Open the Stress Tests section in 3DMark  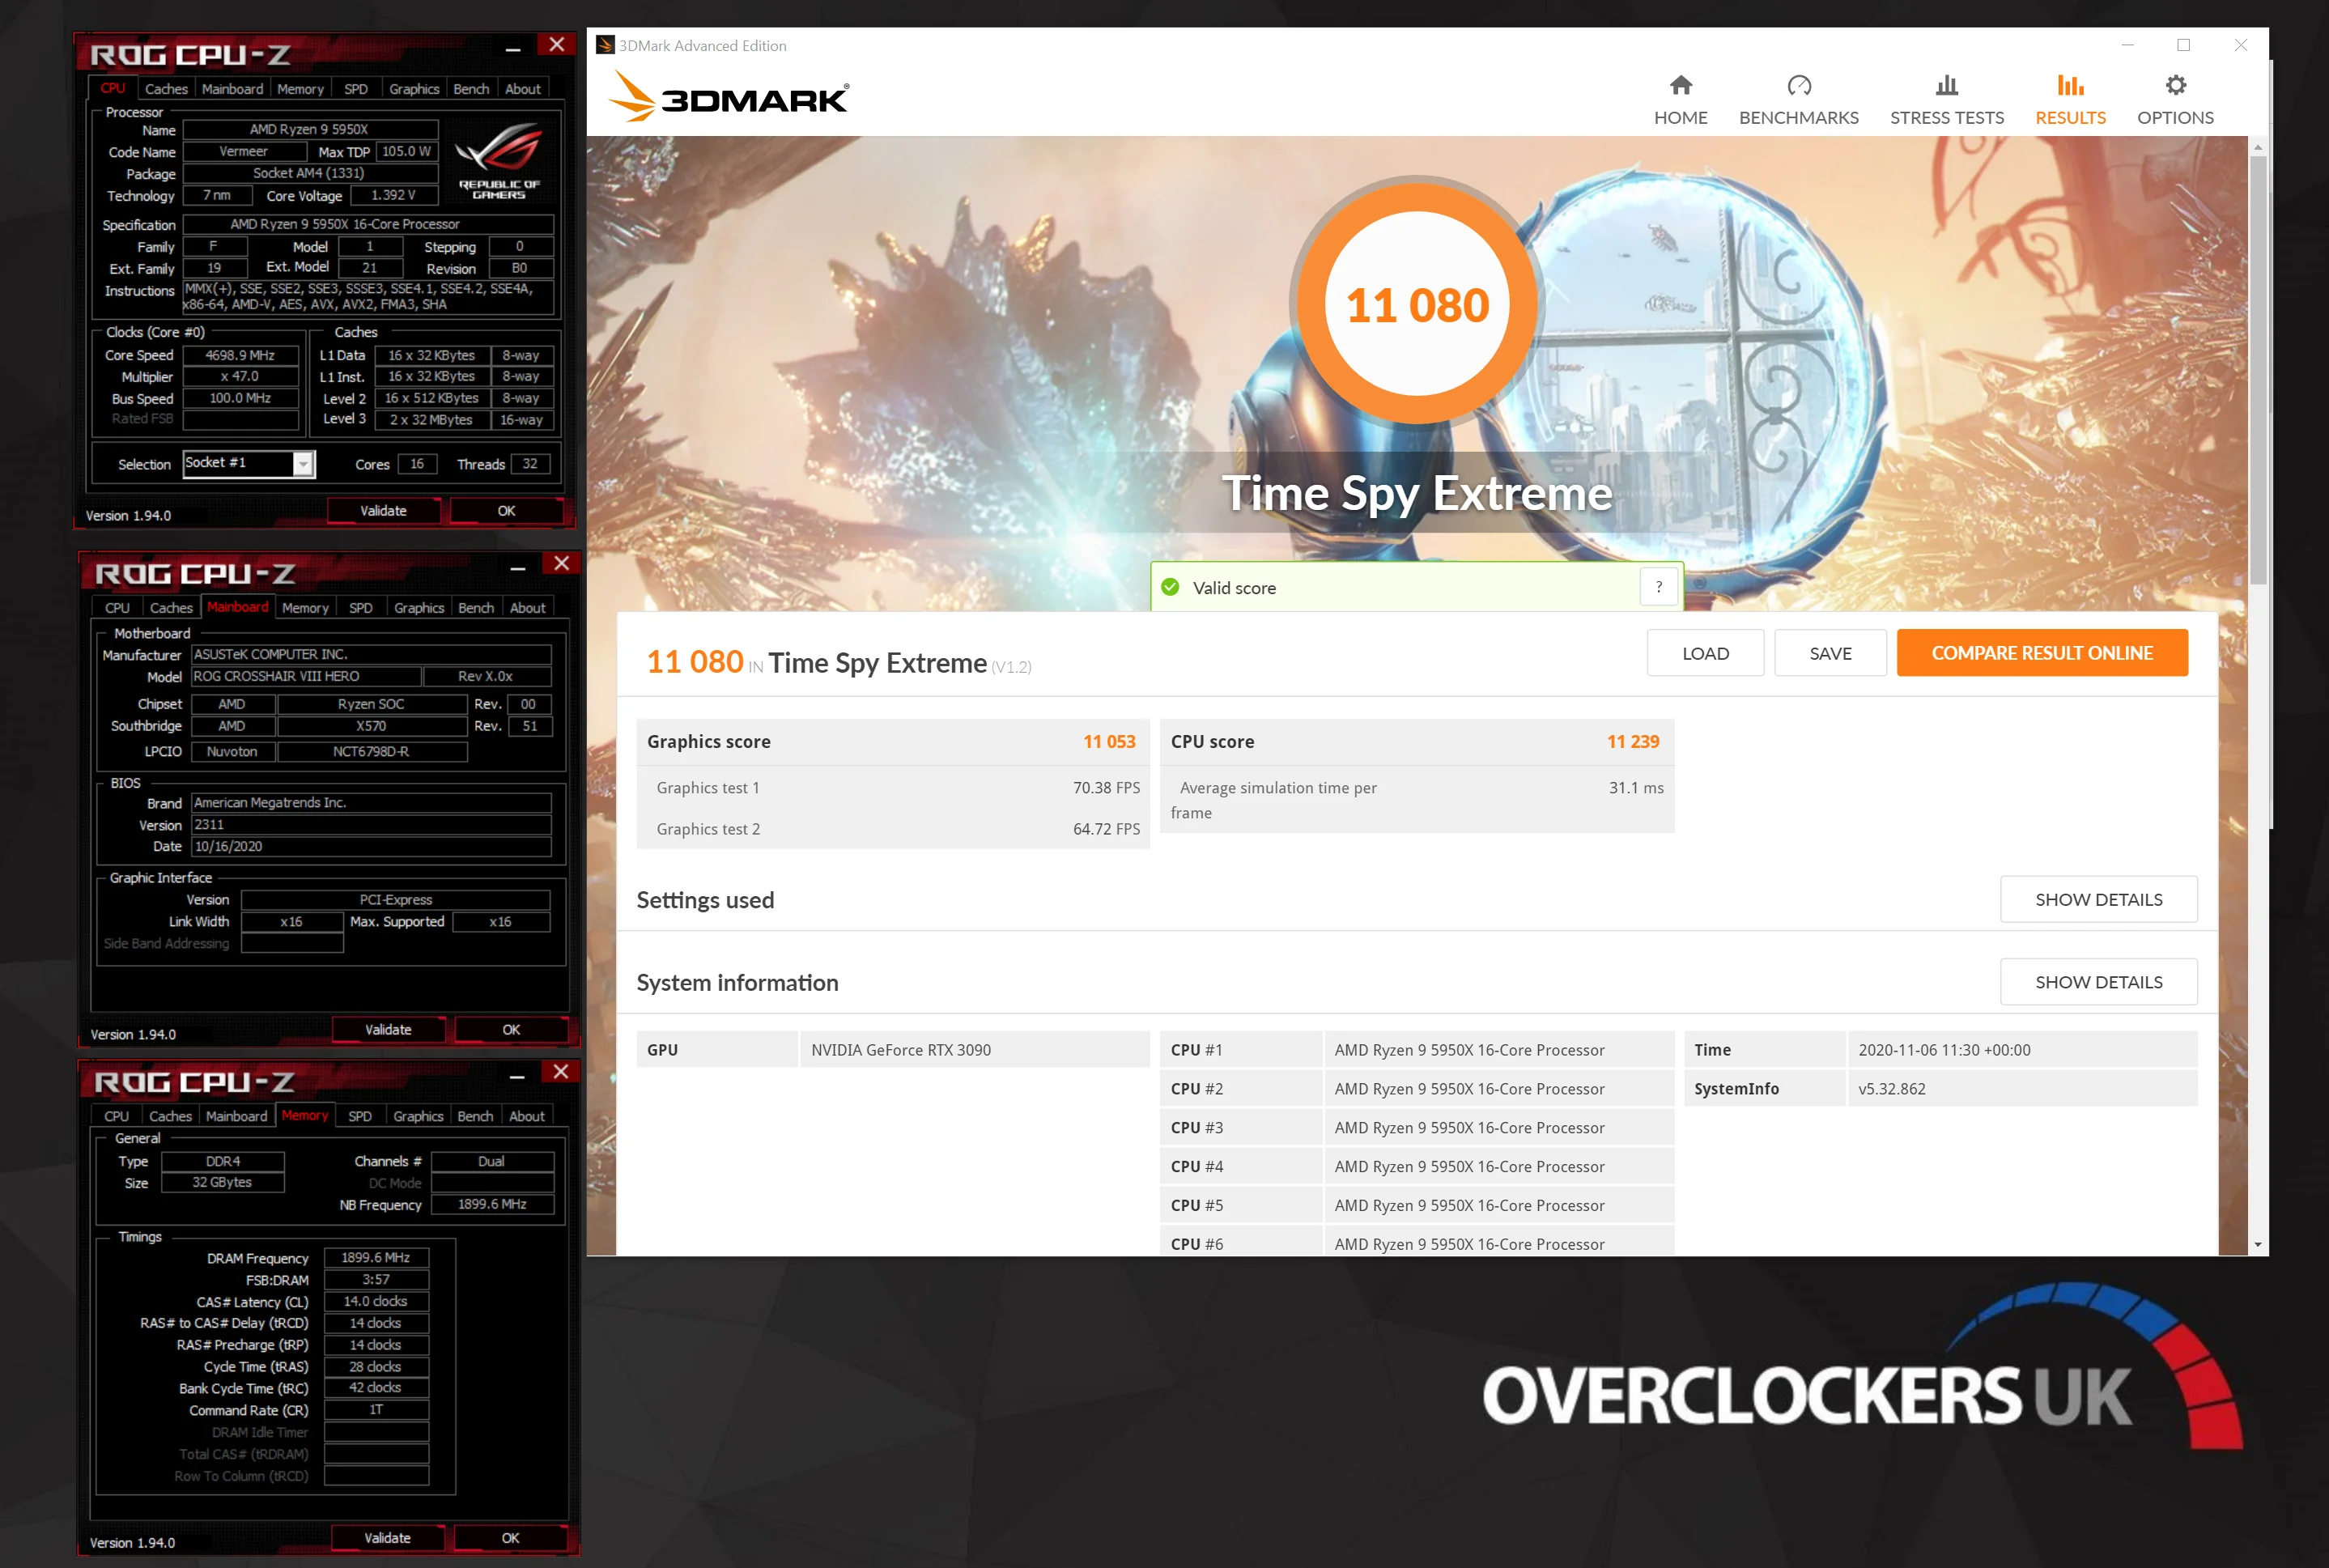pos(1946,100)
